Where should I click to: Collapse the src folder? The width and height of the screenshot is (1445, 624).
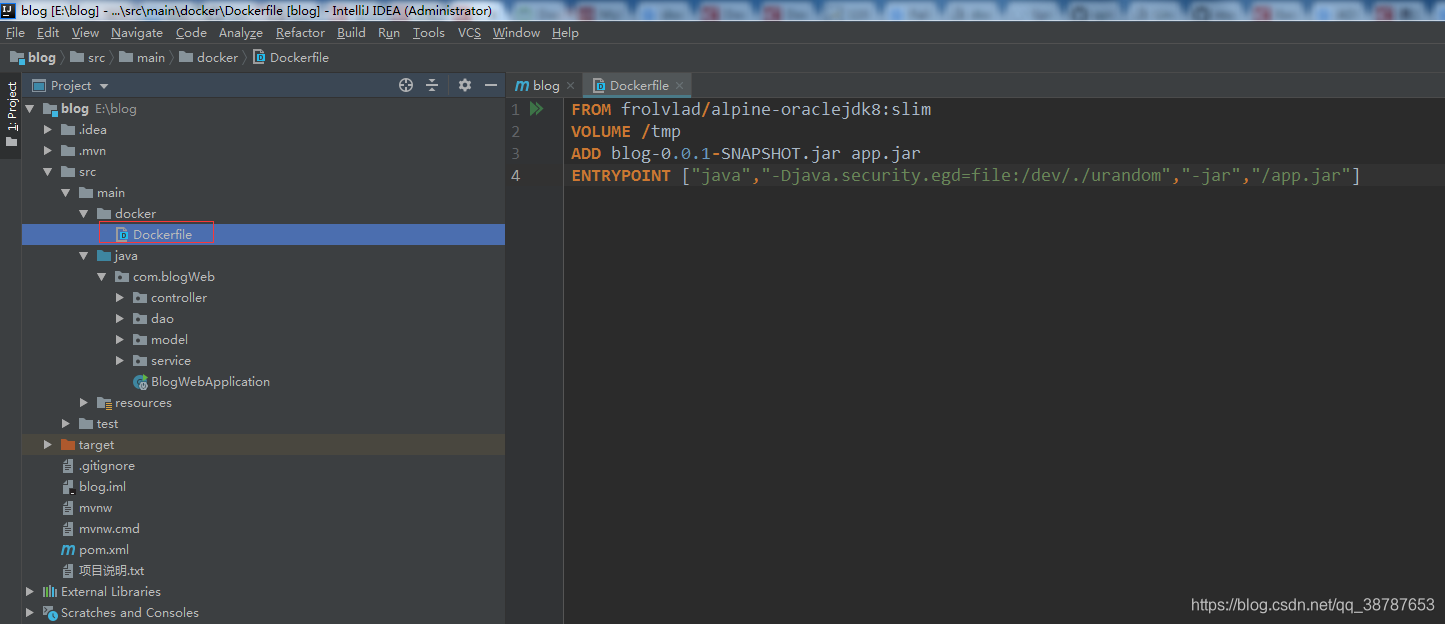(48, 172)
